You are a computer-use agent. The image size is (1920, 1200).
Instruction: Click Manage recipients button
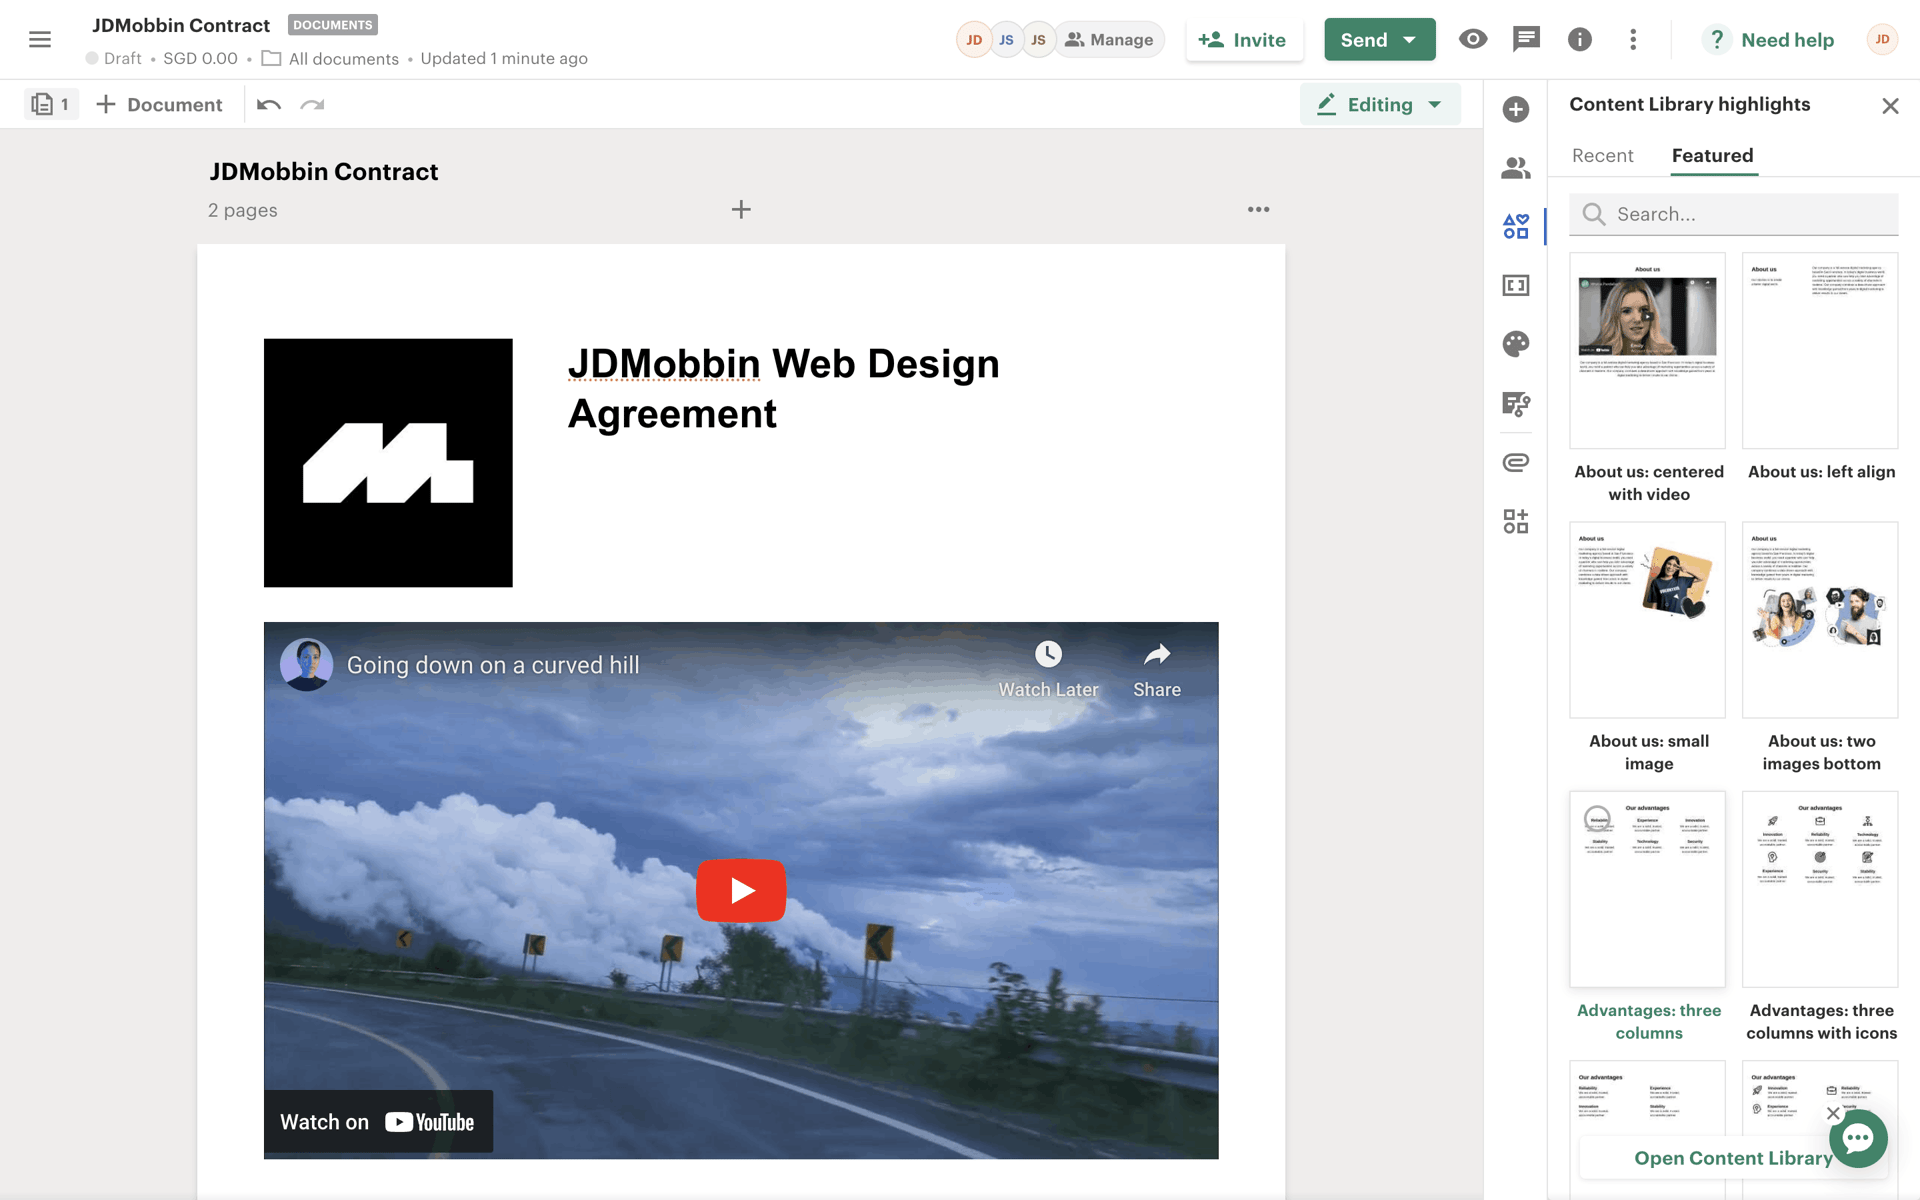tap(1110, 40)
